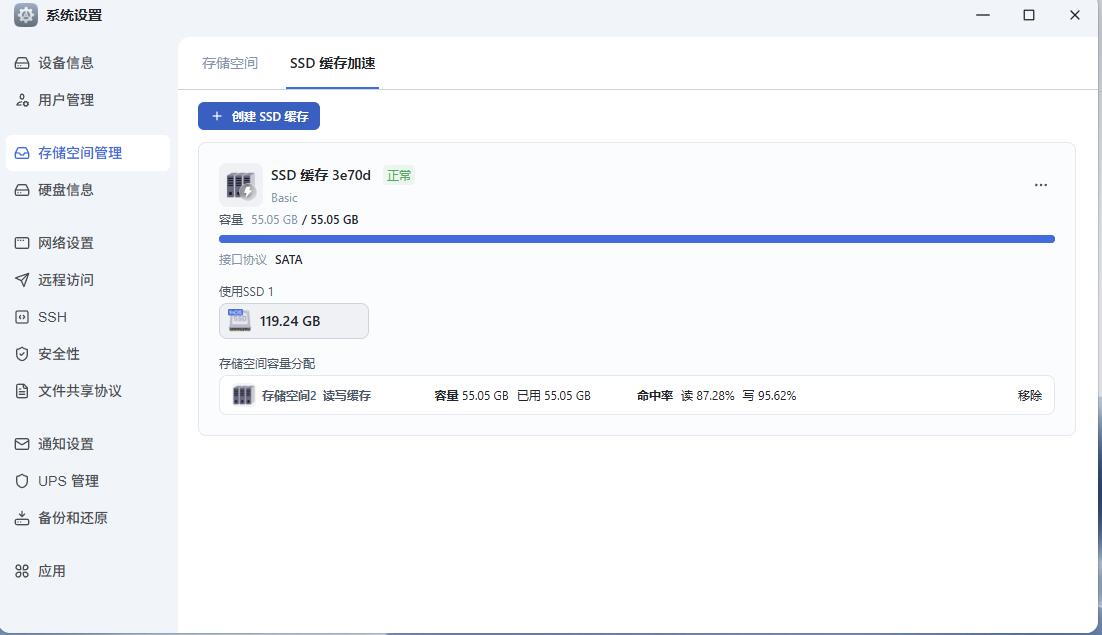The image size is (1102, 635).
Task: Click the 应用 apps grid icon
Action: click(22, 571)
